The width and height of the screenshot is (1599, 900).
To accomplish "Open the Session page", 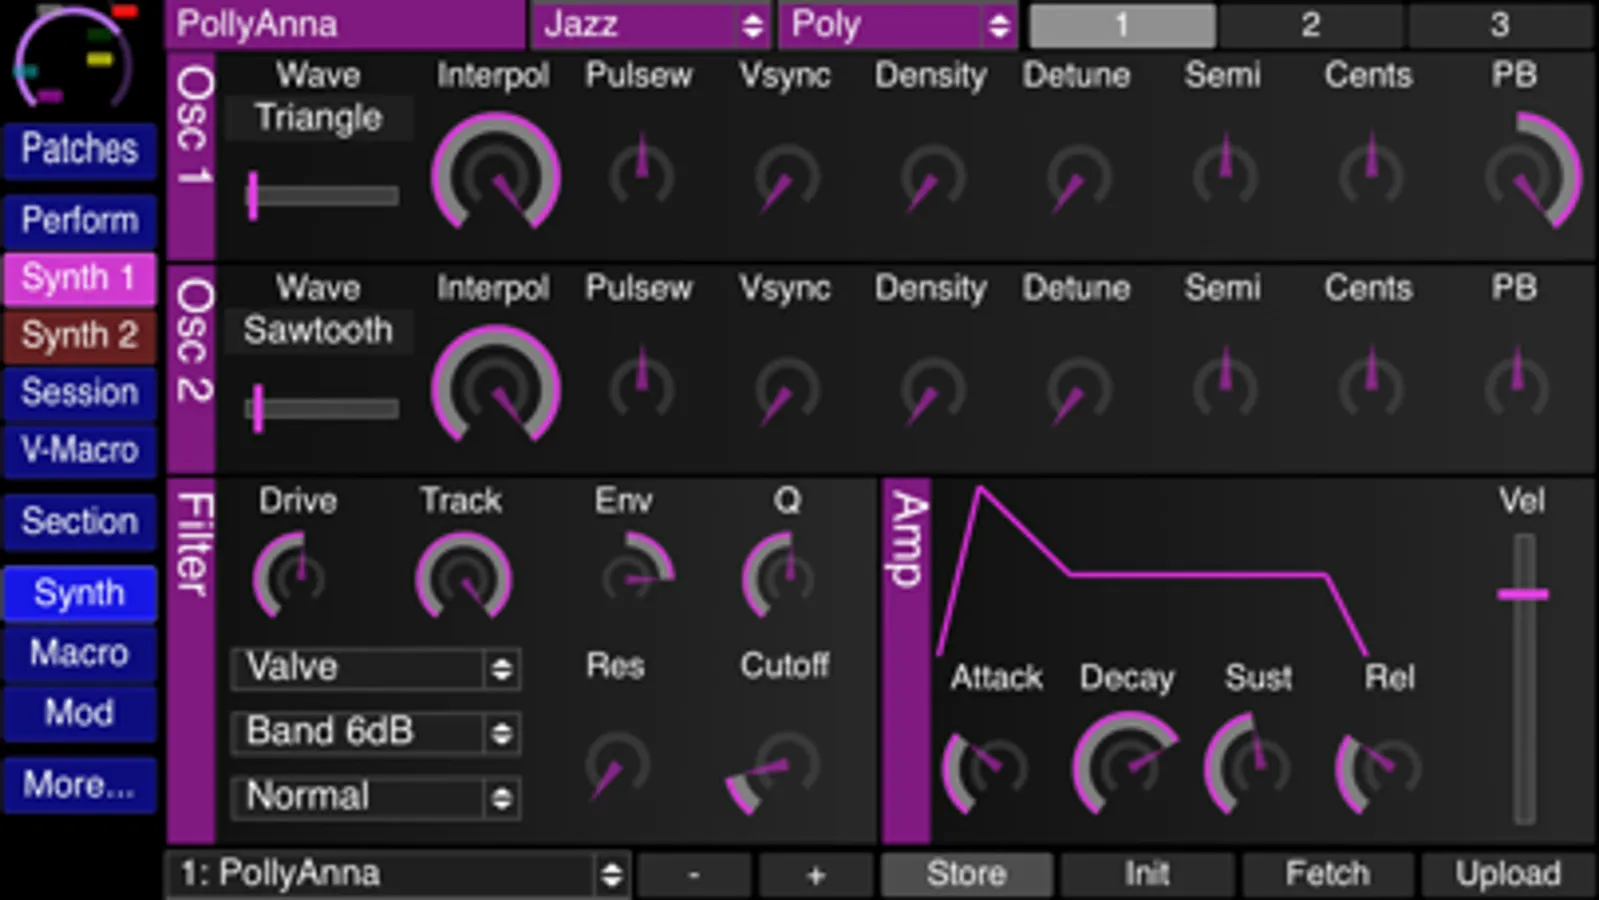I will click(80, 393).
